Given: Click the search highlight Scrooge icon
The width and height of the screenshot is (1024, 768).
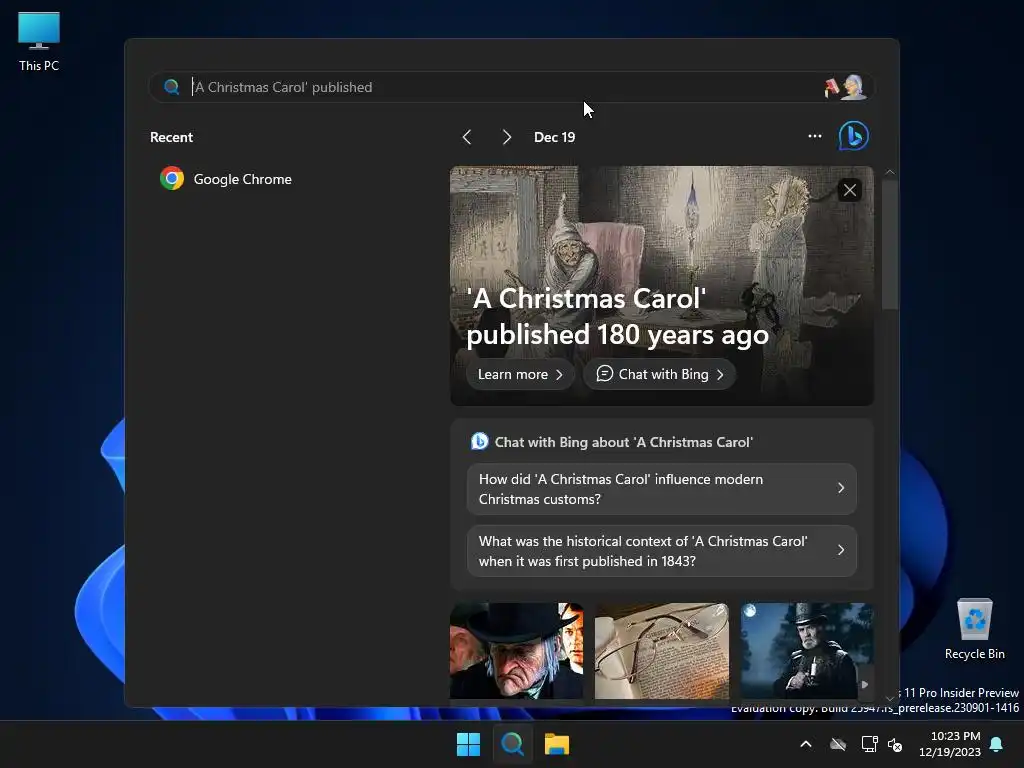Looking at the screenshot, I should pos(846,87).
